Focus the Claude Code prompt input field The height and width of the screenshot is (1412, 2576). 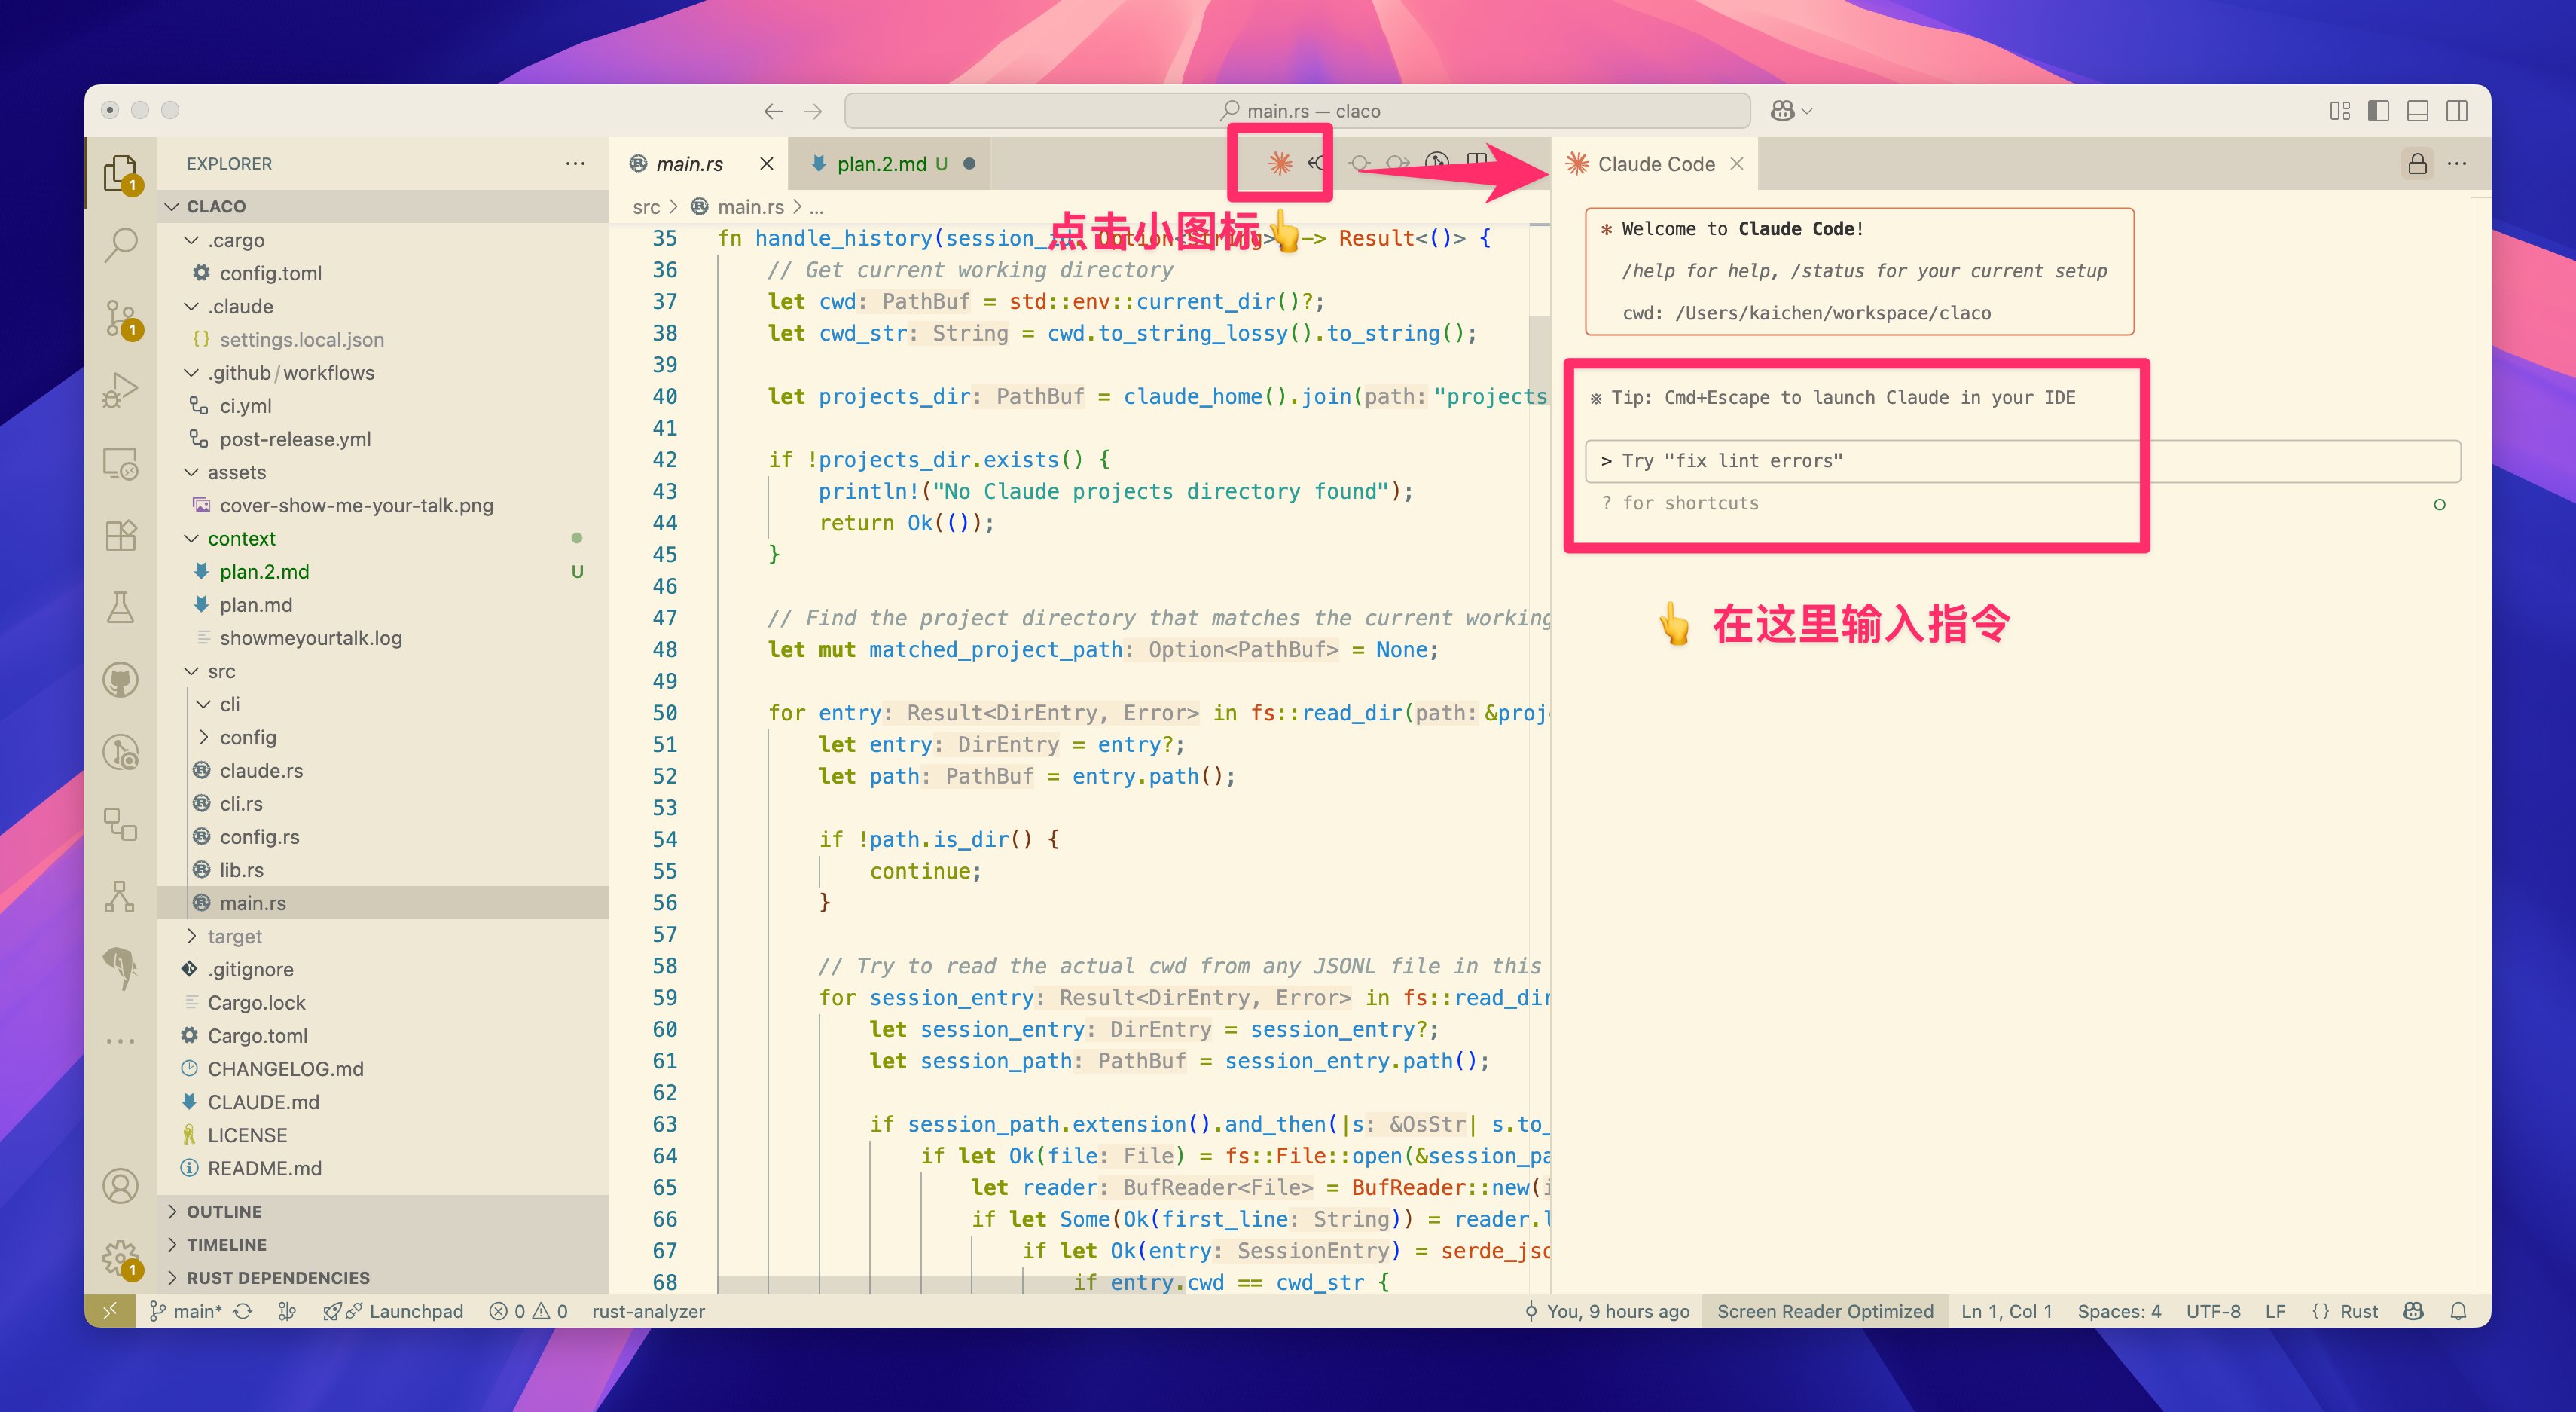pos(2023,461)
